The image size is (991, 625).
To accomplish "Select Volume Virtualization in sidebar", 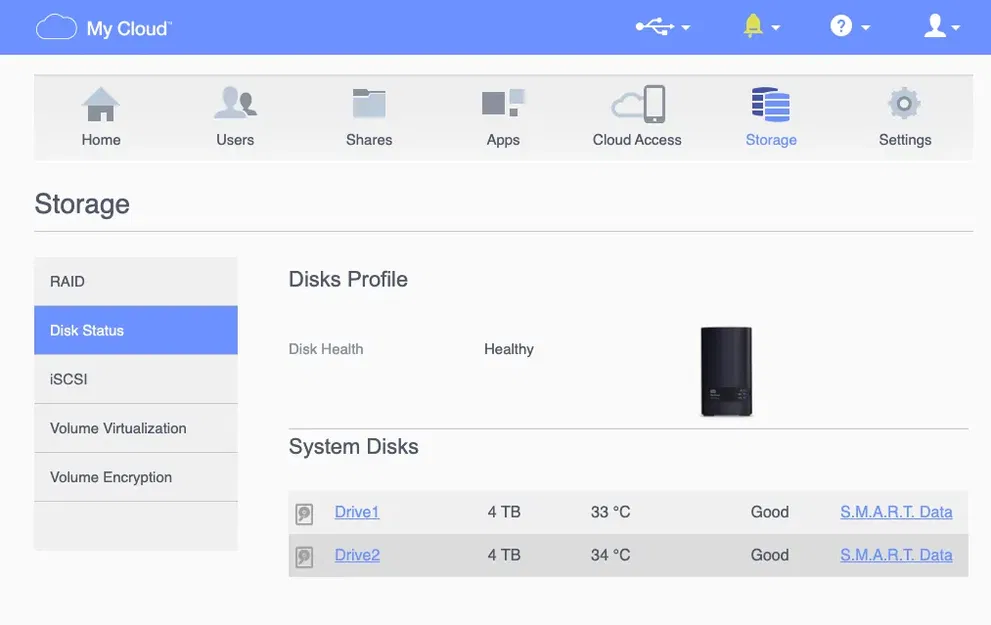I will tap(135, 428).
